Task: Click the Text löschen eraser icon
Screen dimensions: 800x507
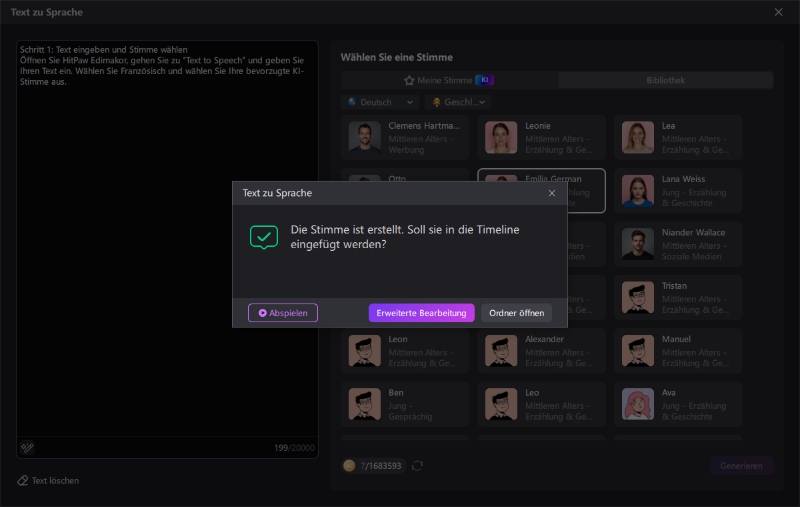Action: (23, 481)
